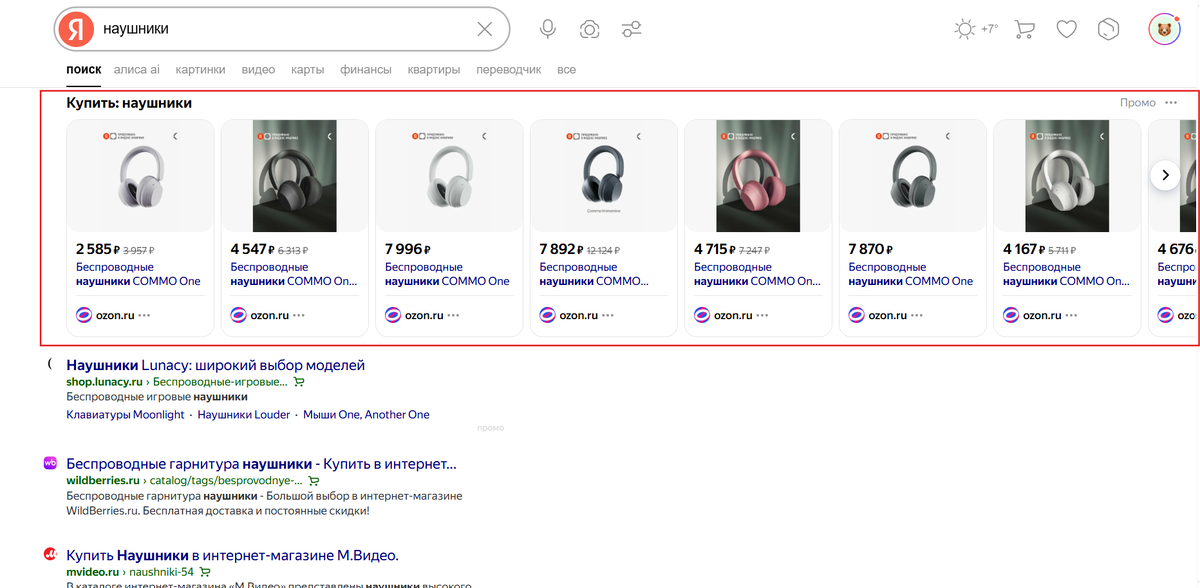Click the ozon.ru logo on the 2 585 ₽ card
The width and height of the screenshot is (1200, 588).
point(84,315)
